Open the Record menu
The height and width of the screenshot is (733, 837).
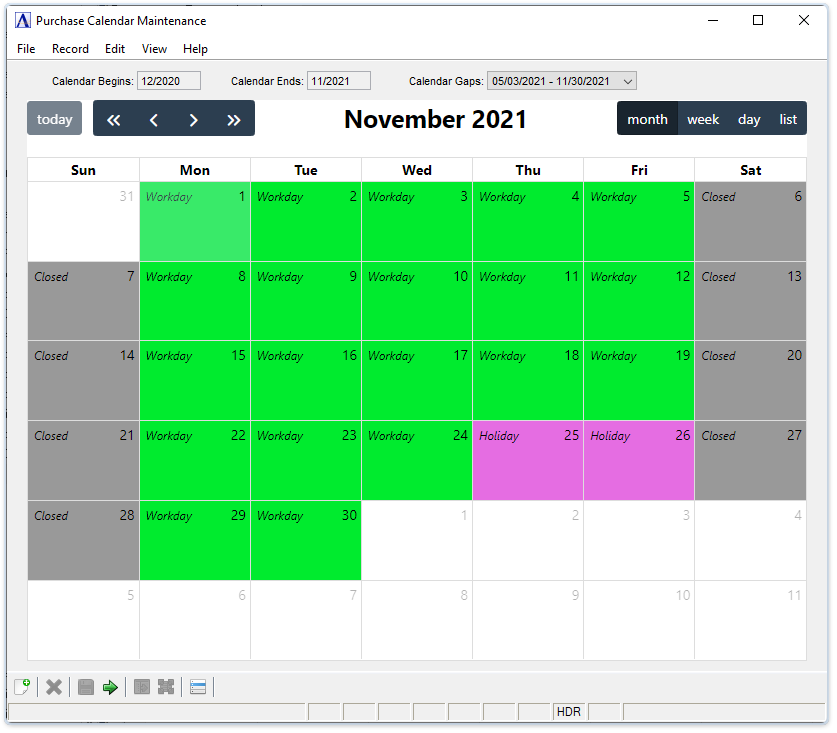coord(70,48)
